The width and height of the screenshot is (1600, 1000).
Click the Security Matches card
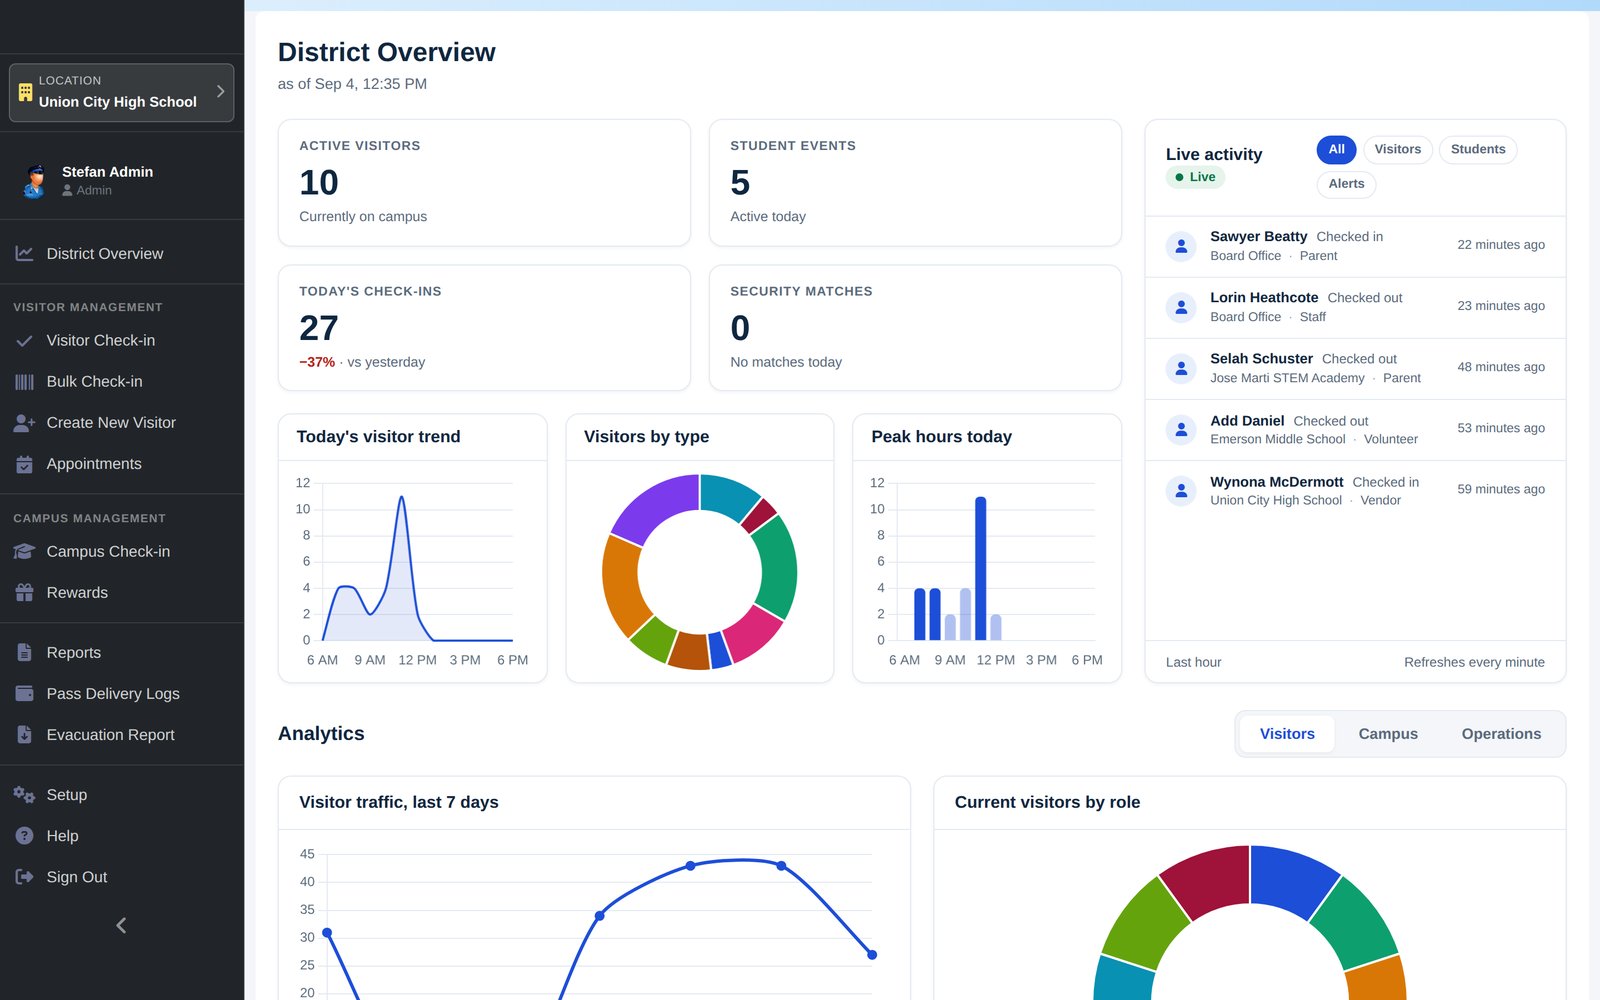(915, 328)
